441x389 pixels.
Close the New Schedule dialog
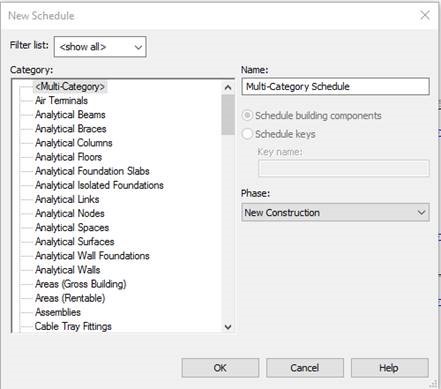tap(425, 15)
